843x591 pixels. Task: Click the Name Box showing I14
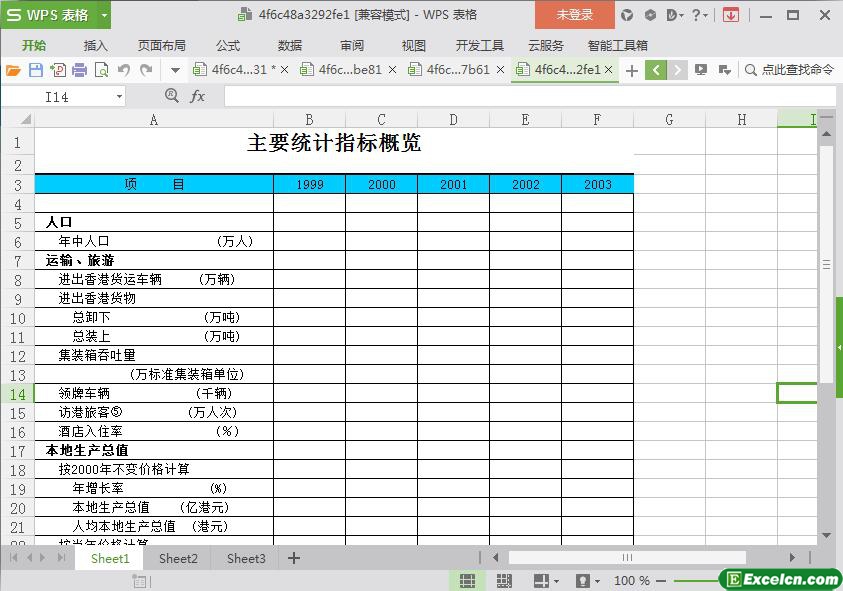click(x=56, y=97)
